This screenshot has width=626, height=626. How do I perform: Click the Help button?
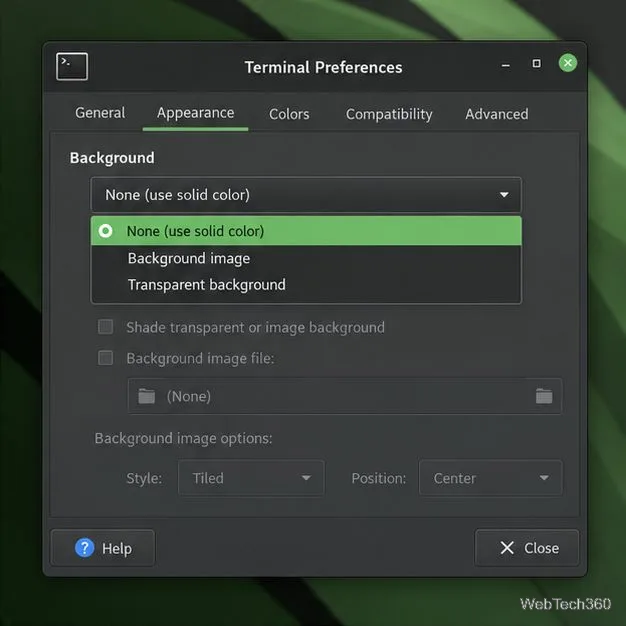pos(103,548)
